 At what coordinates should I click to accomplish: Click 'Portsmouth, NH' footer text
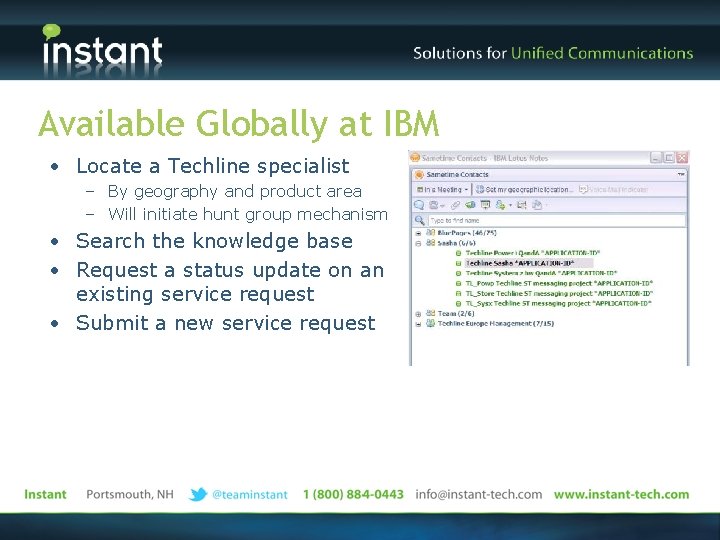tap(130, 495)
